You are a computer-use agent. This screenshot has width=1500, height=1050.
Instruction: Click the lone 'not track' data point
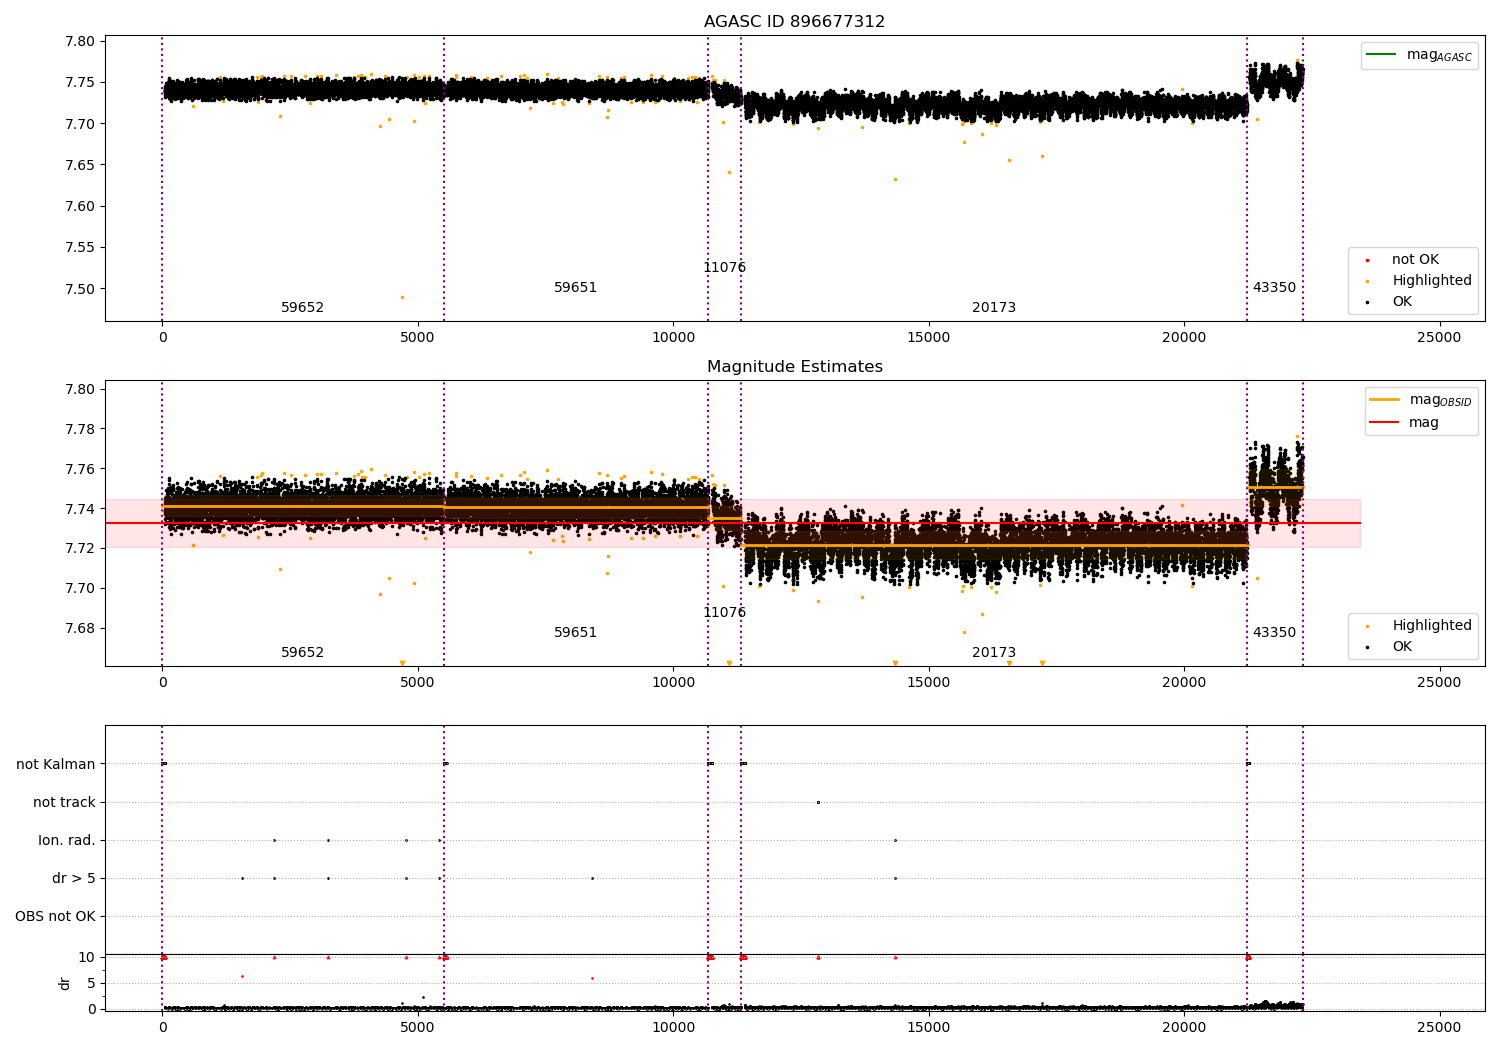[818, 802]
